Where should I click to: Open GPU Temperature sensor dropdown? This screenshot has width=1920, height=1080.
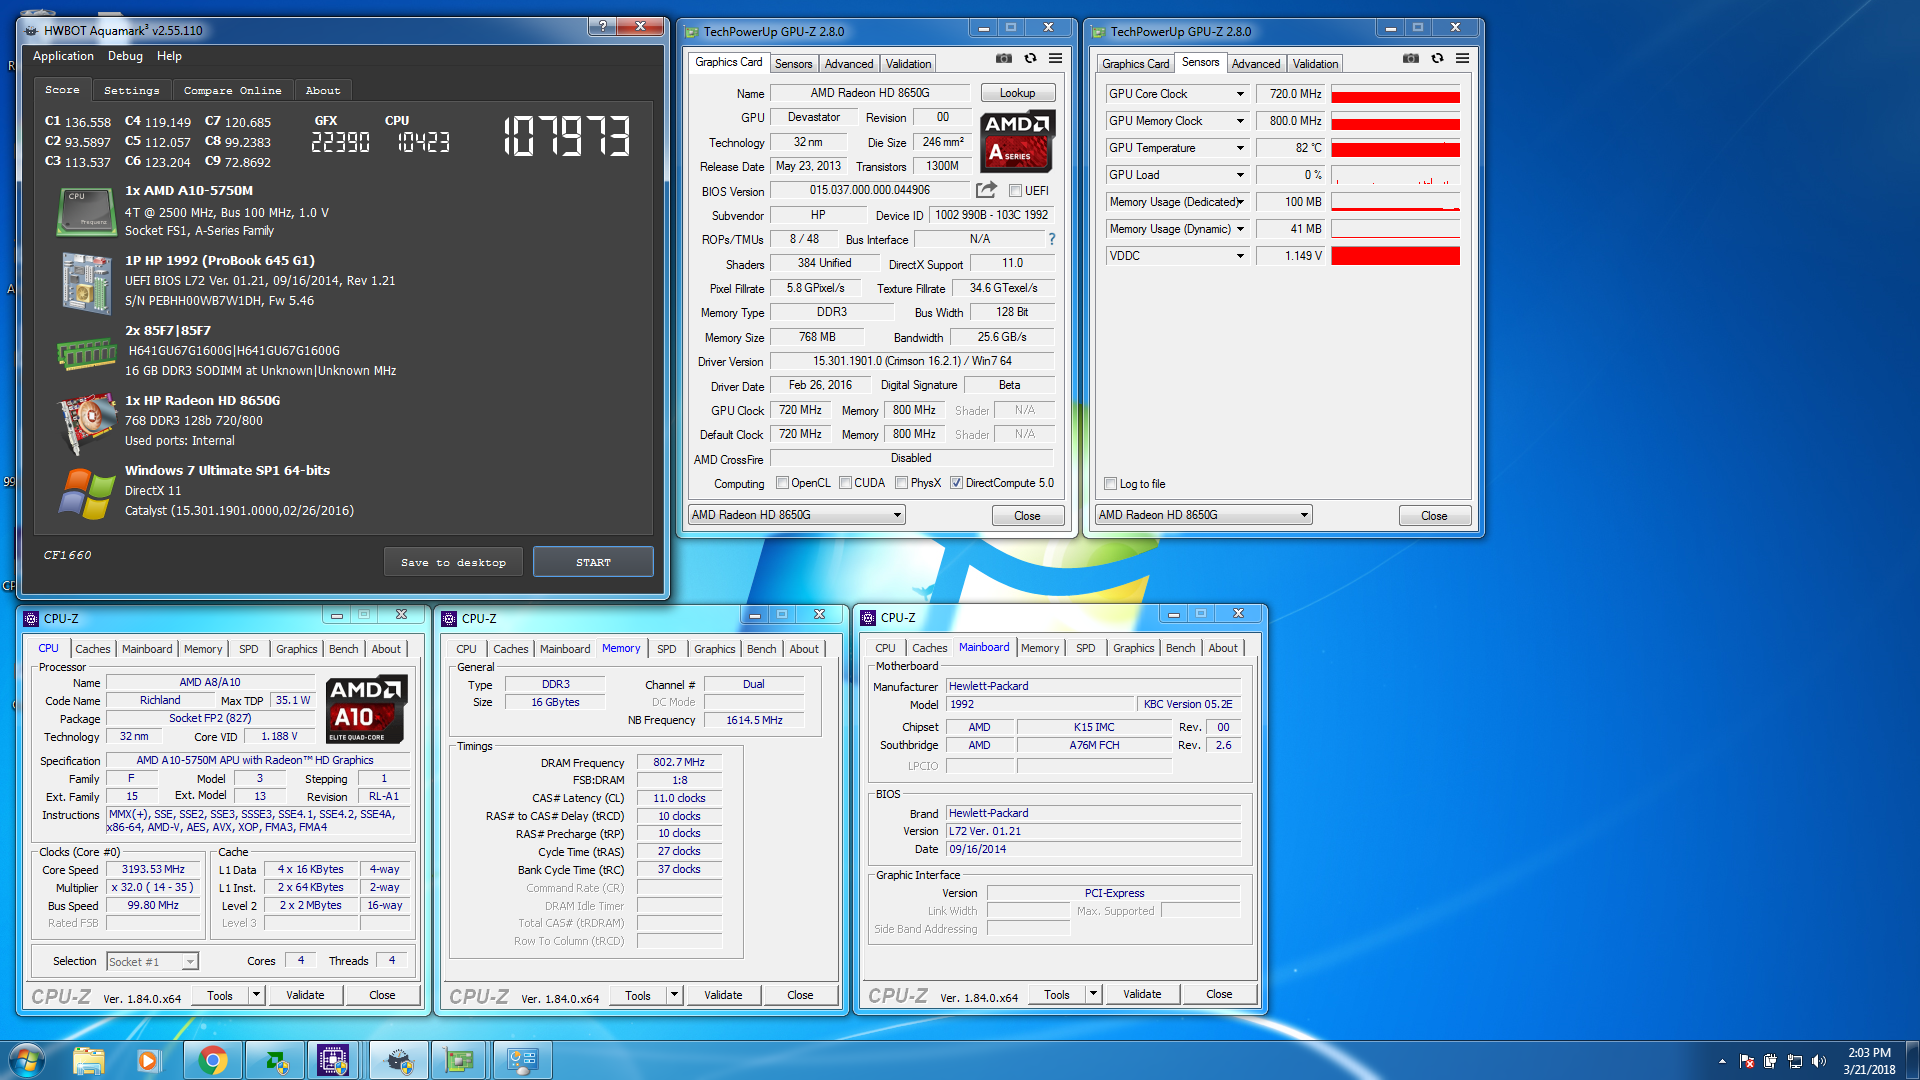pos(1240,148)
